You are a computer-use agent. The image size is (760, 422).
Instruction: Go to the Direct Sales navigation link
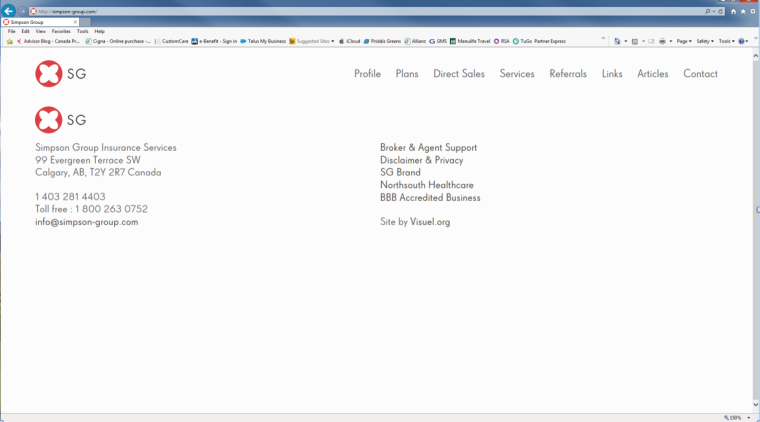point(459,74)
